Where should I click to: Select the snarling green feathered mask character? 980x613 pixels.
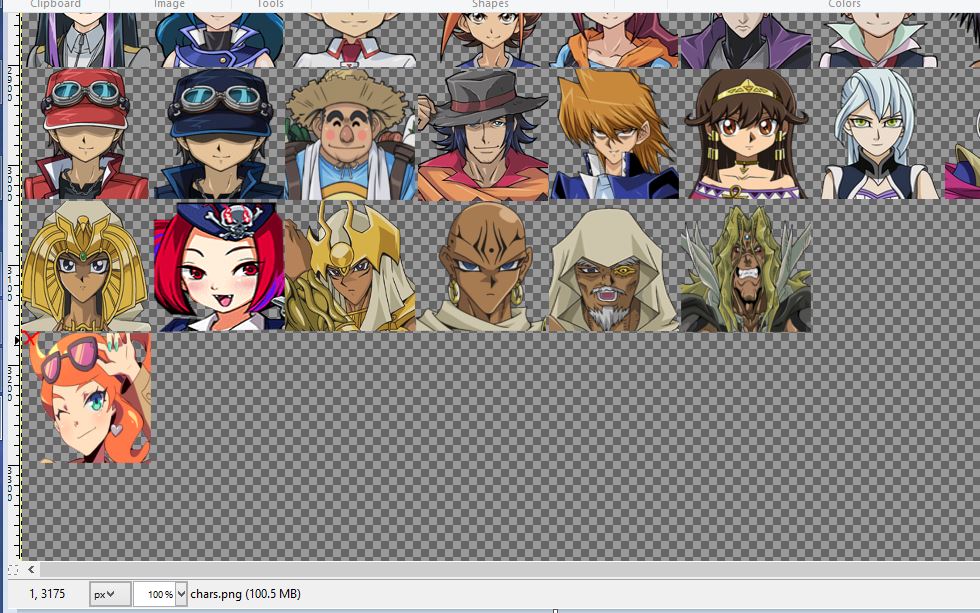[746, 269]
